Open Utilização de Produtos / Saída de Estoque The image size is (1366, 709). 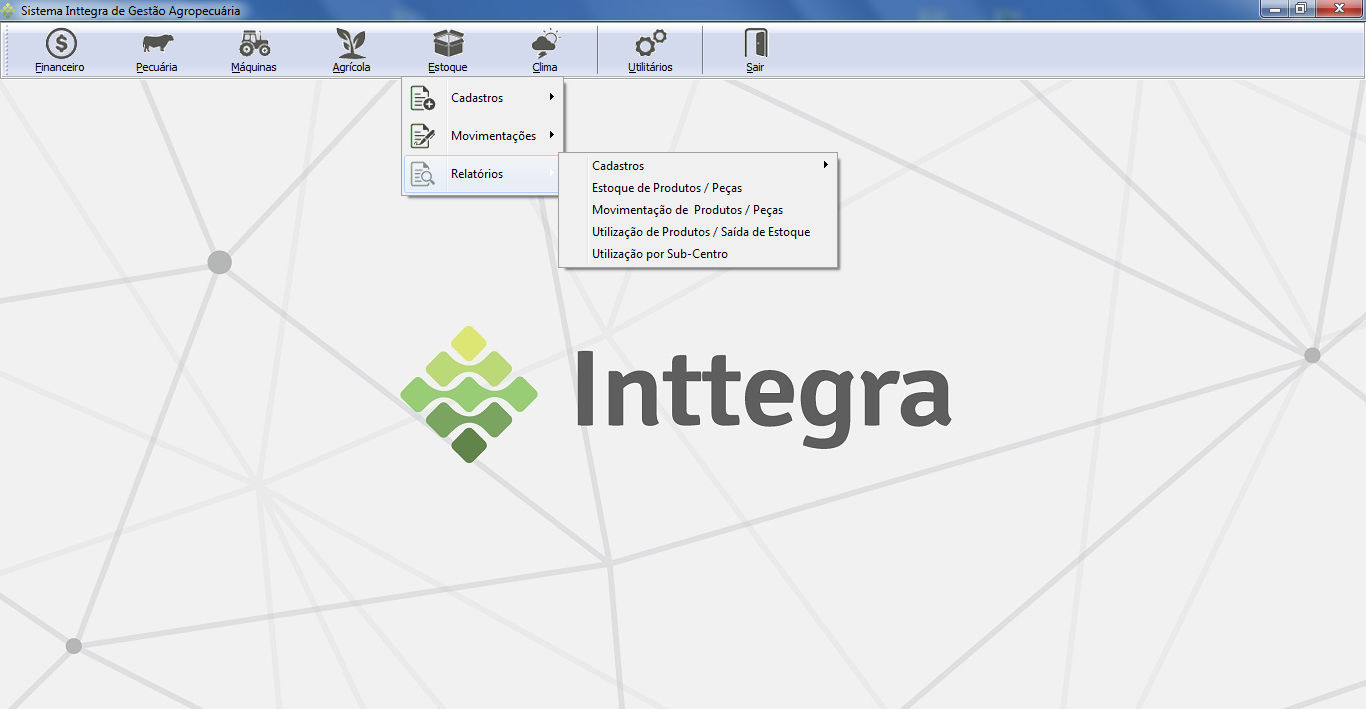tap(698, 232)
